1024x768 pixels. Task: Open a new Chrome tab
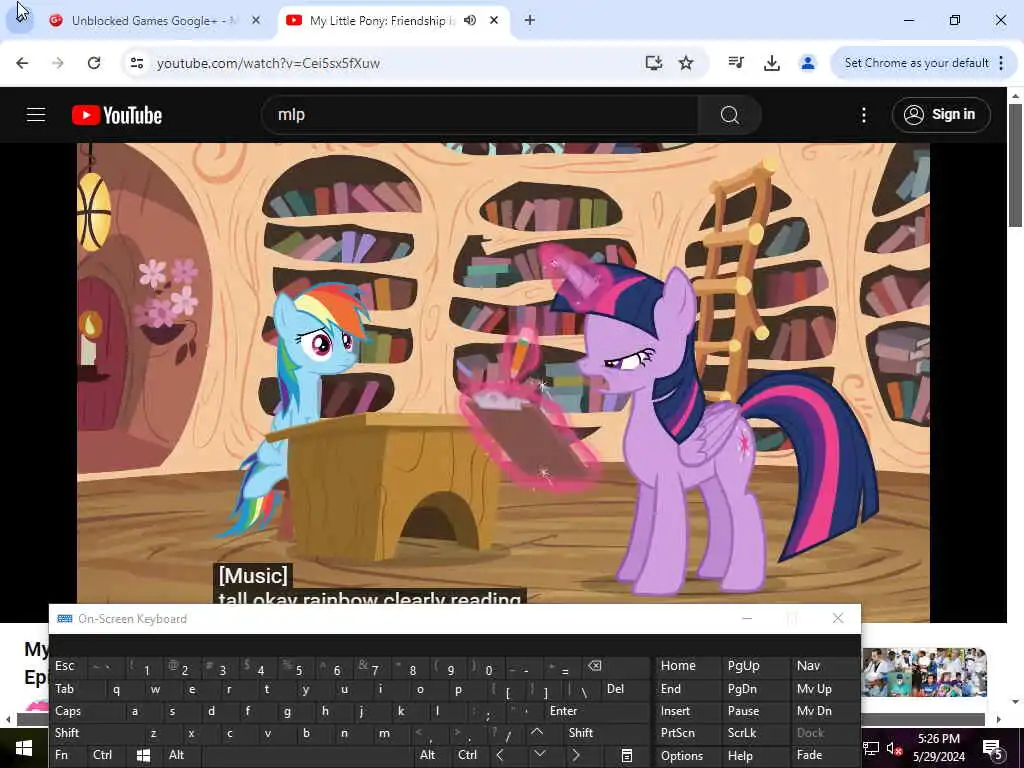tap(530, 20)
